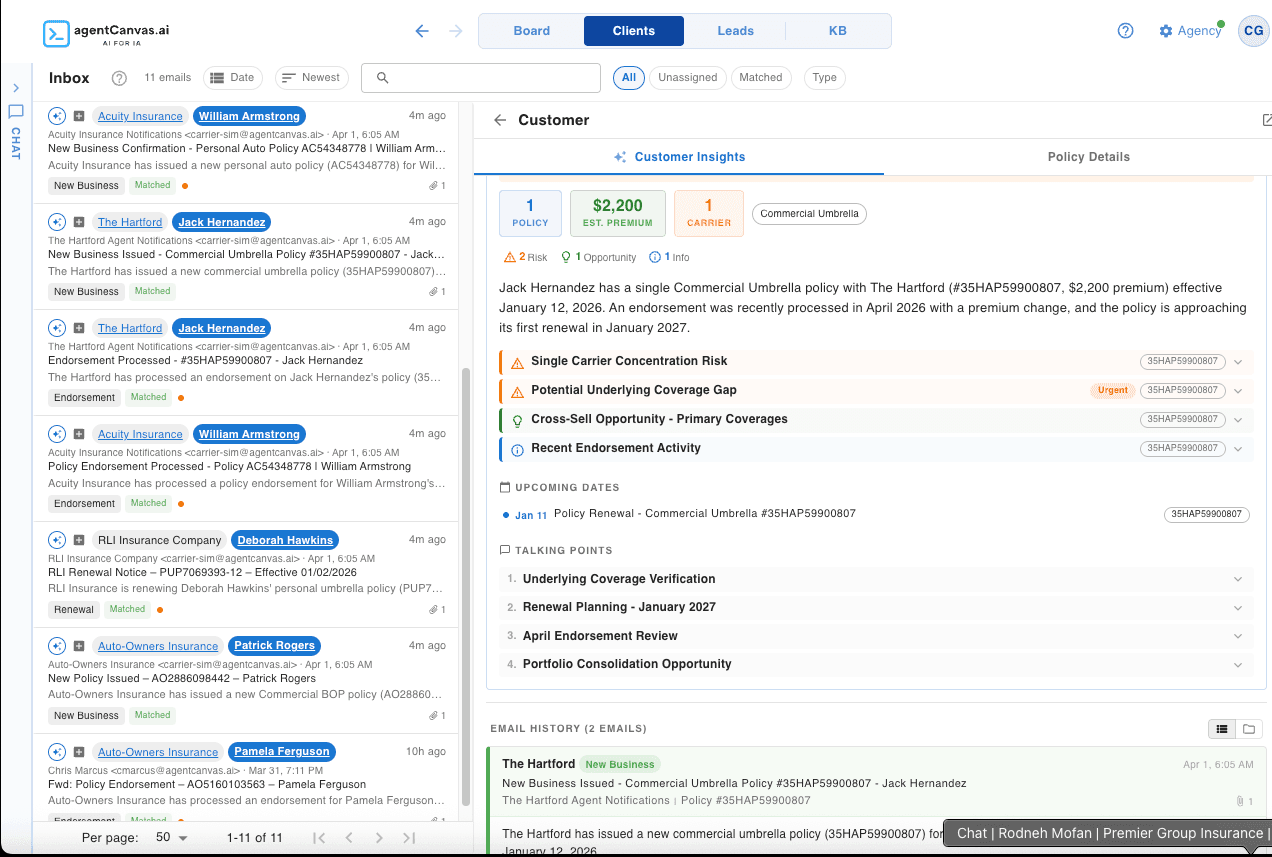Click the Inbox help icon
Viewport: 1272px width, 857px height.
point(119,78)
